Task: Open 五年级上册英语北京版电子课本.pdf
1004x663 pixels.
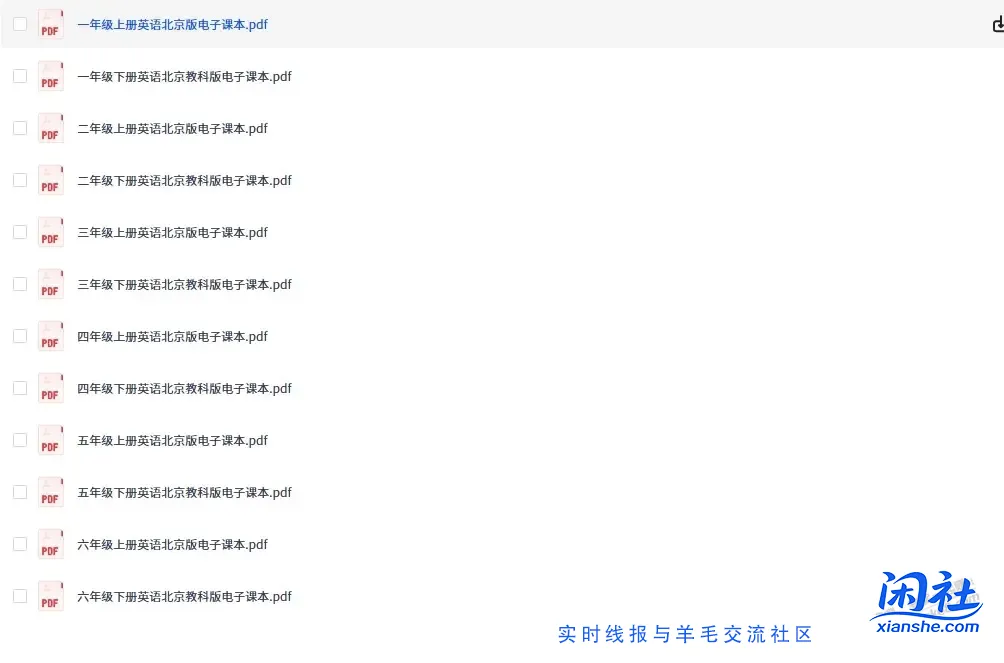Action: pos(174,440)
